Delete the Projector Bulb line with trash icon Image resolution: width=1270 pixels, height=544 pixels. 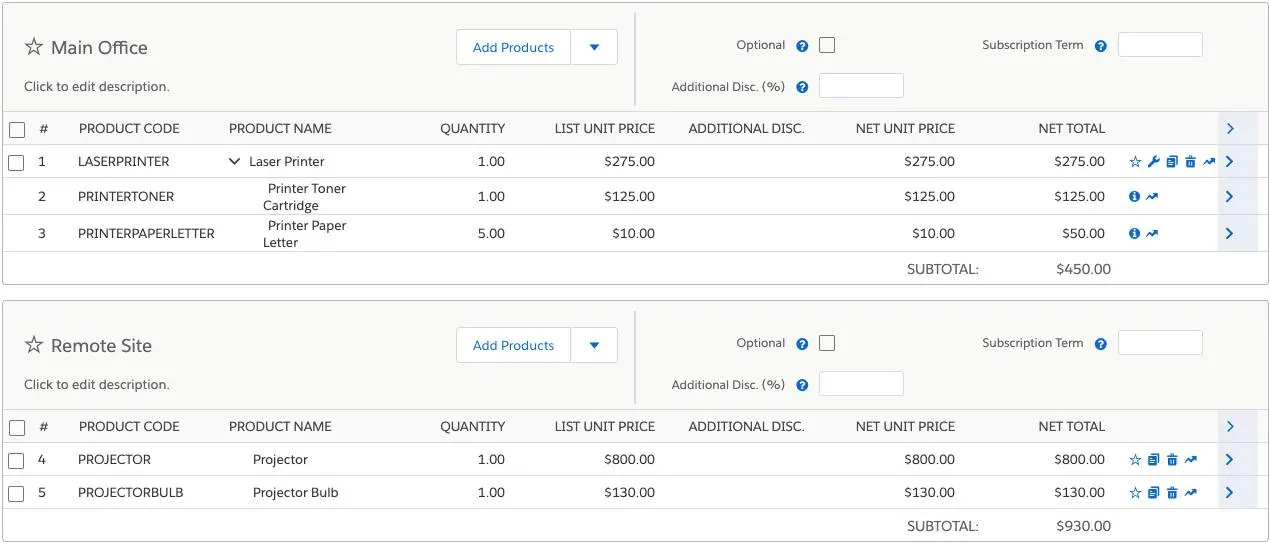(1172, 493)
